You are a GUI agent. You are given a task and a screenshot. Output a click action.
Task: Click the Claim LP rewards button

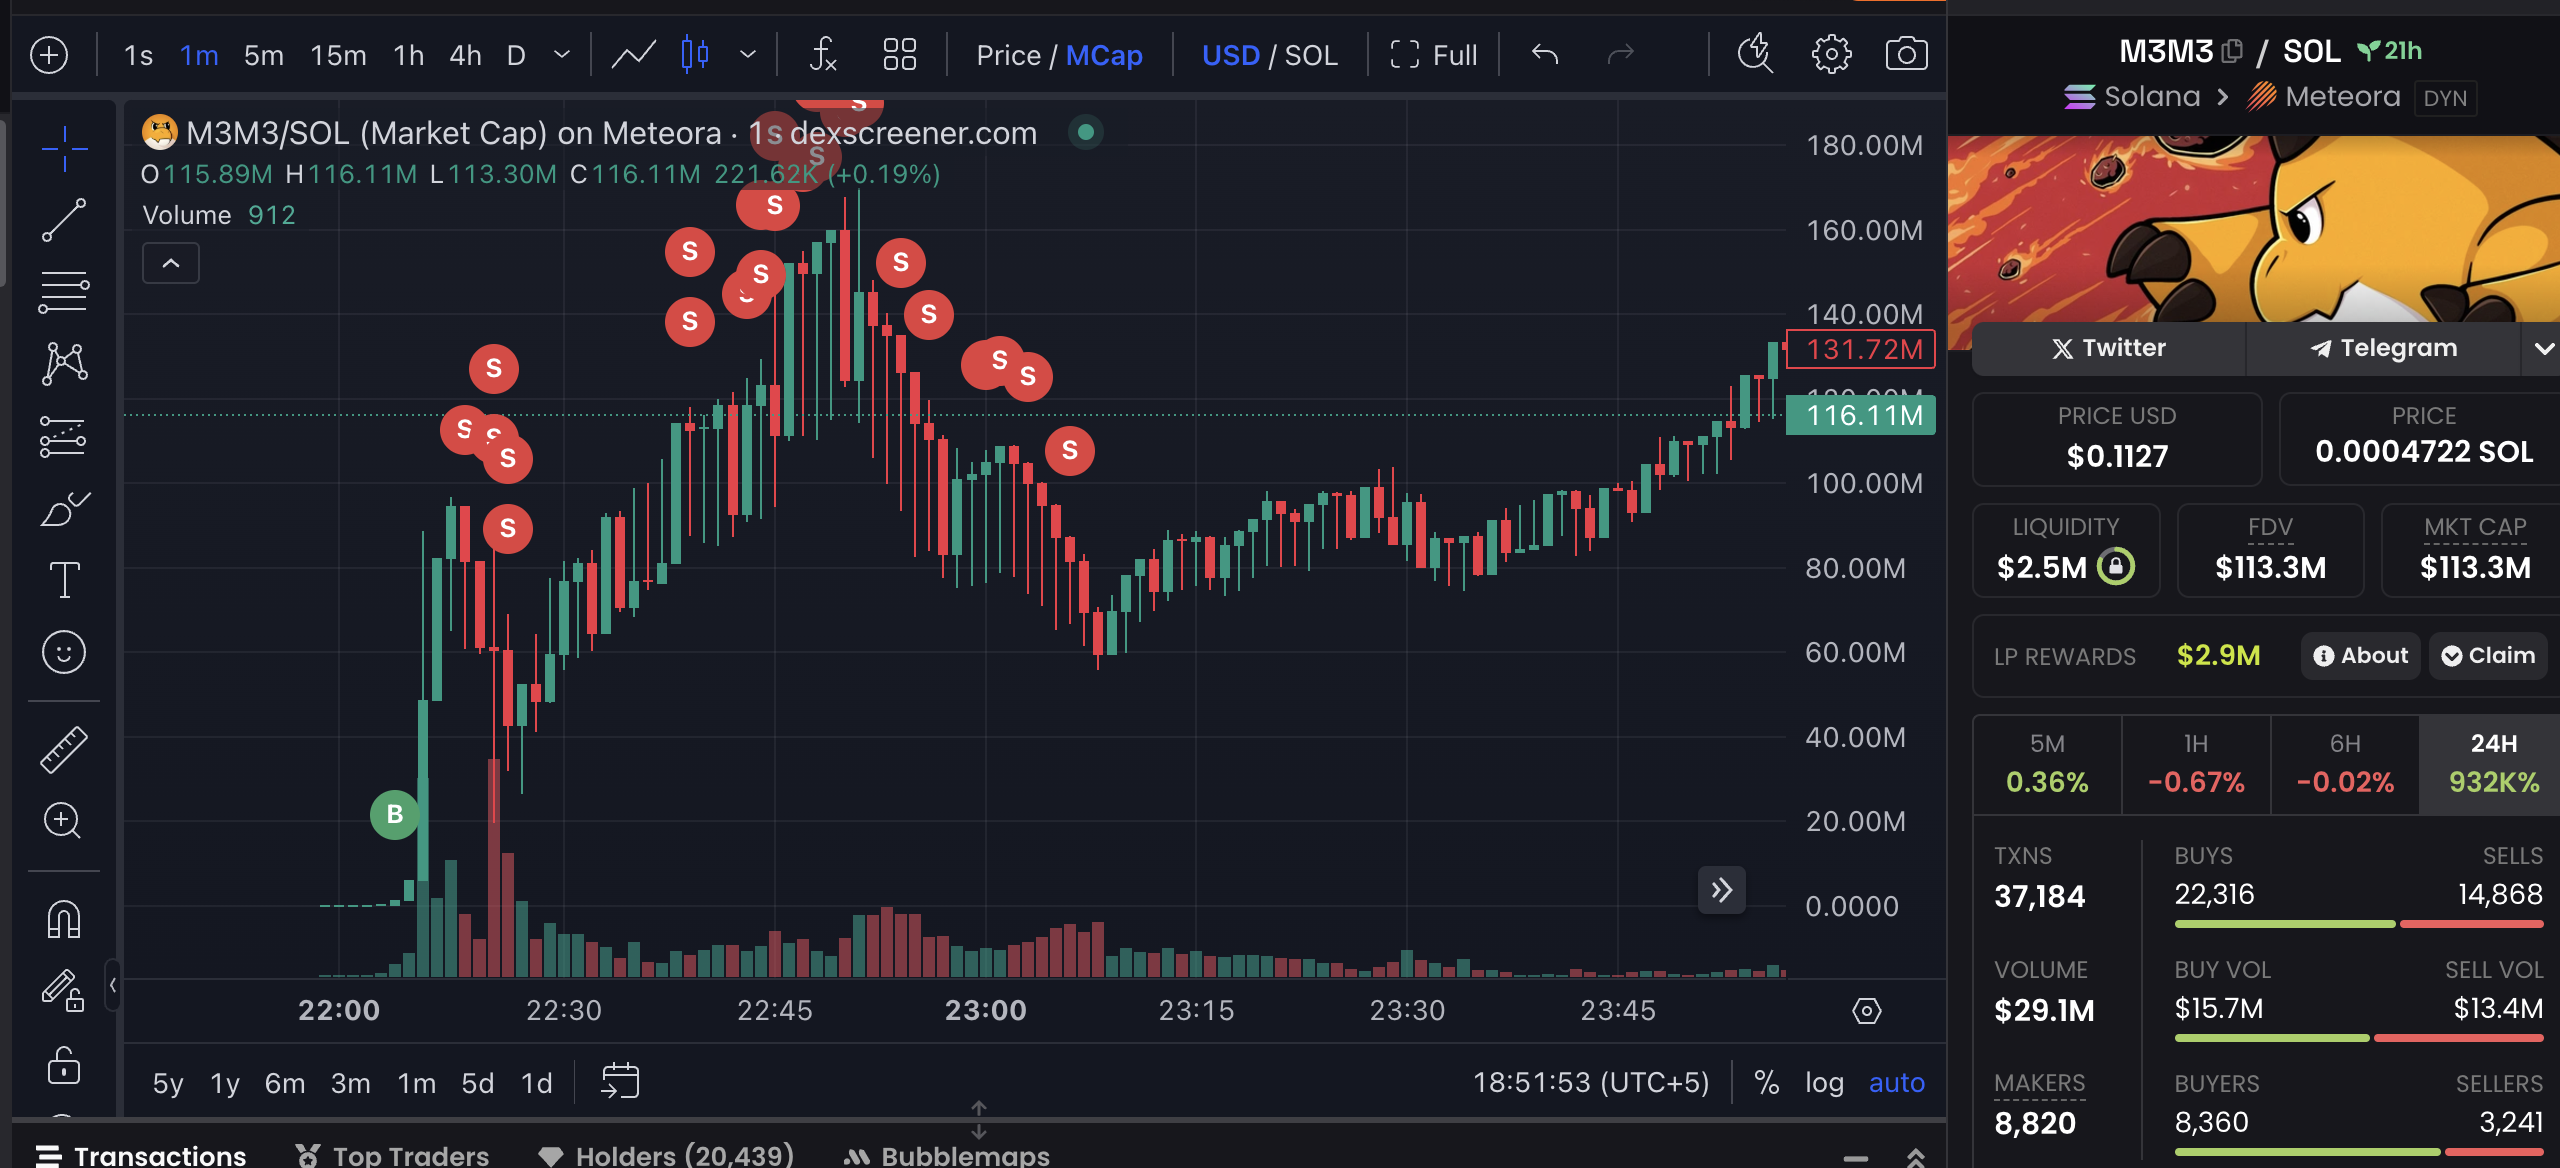[x=2488, y=656]
